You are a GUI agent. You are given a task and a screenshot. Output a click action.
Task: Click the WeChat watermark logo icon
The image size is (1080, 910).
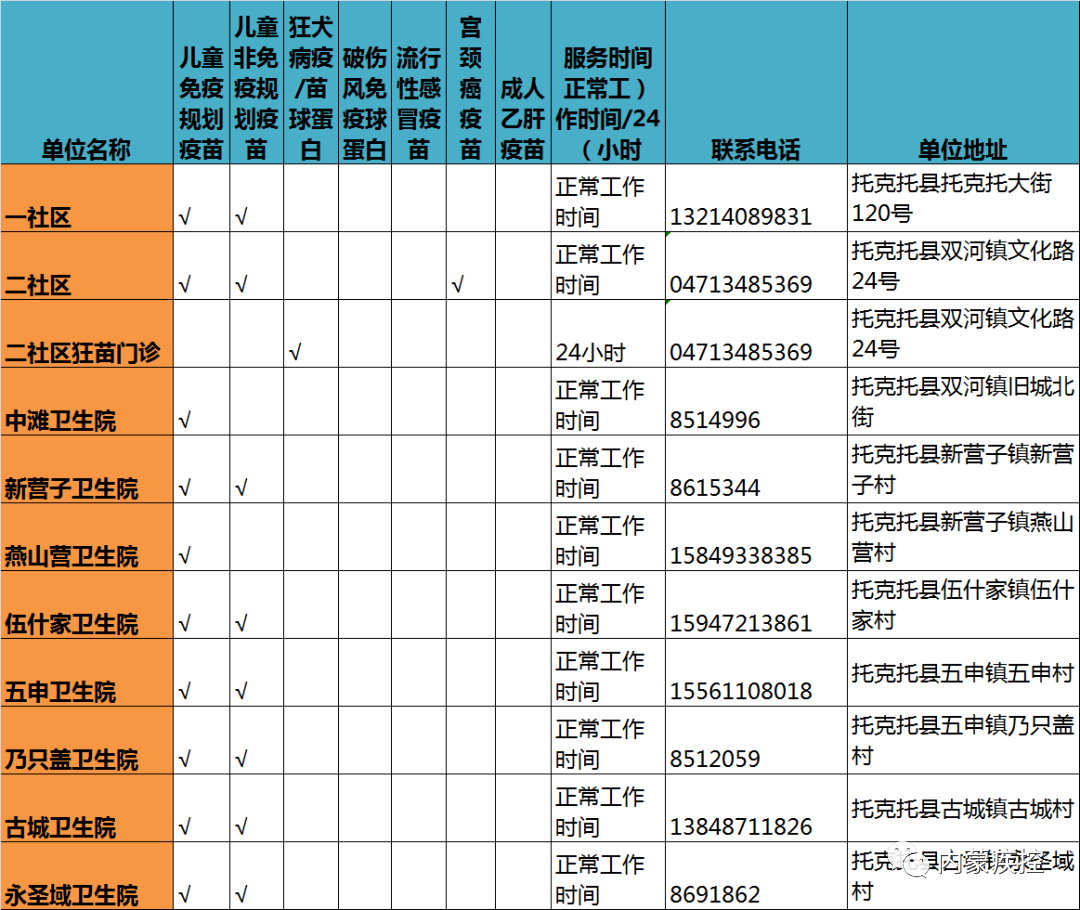pos(917,863)
